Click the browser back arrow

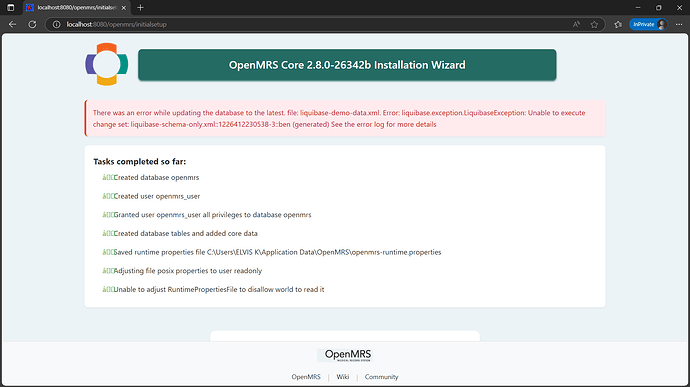tap(12, 24)
